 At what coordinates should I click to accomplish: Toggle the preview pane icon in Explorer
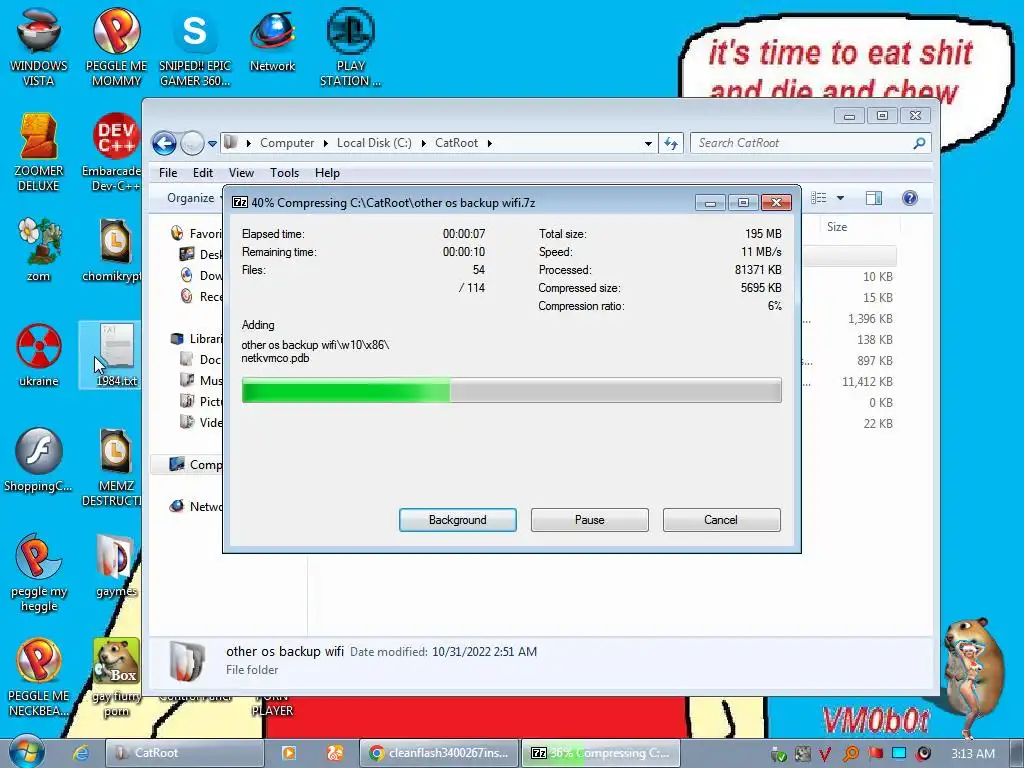[874, 198]
